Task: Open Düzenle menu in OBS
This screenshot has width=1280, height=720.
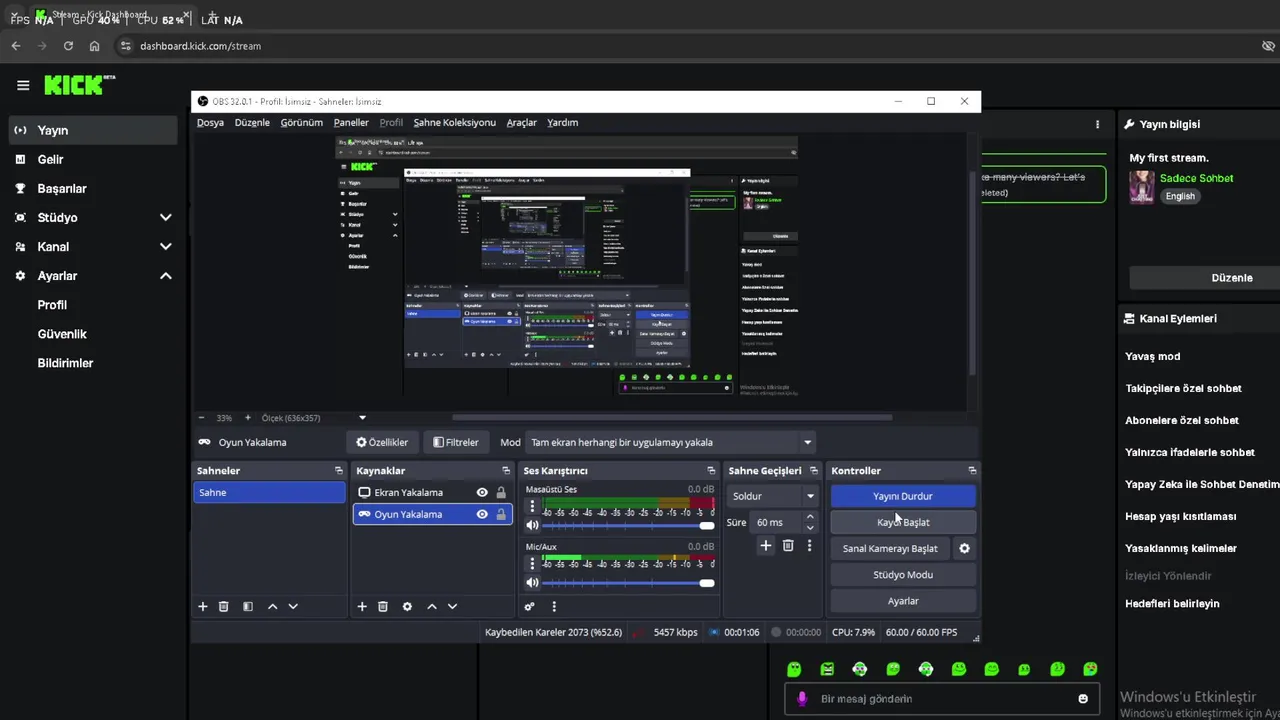Action: (x=252, y=122)
